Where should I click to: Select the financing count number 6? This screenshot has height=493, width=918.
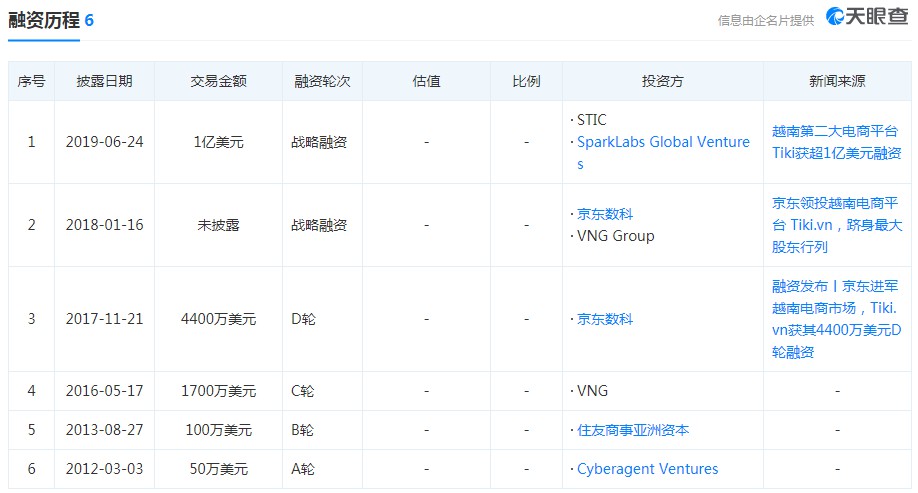tap(89, 20)
